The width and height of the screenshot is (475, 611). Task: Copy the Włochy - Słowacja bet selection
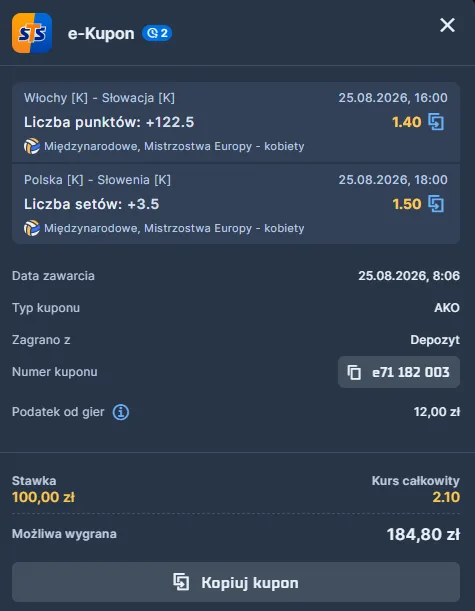(x=436, y=122)
